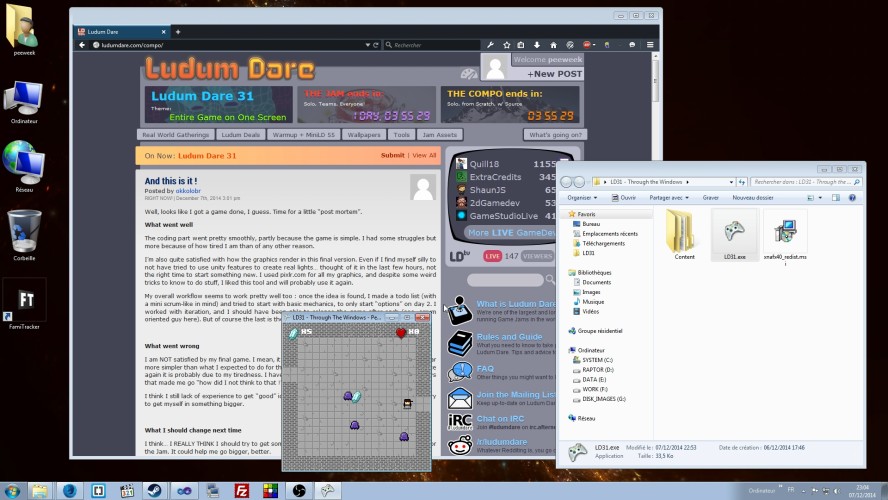Click the +New POST button
This screenshot has width=888, height=500.
[554, 74]
